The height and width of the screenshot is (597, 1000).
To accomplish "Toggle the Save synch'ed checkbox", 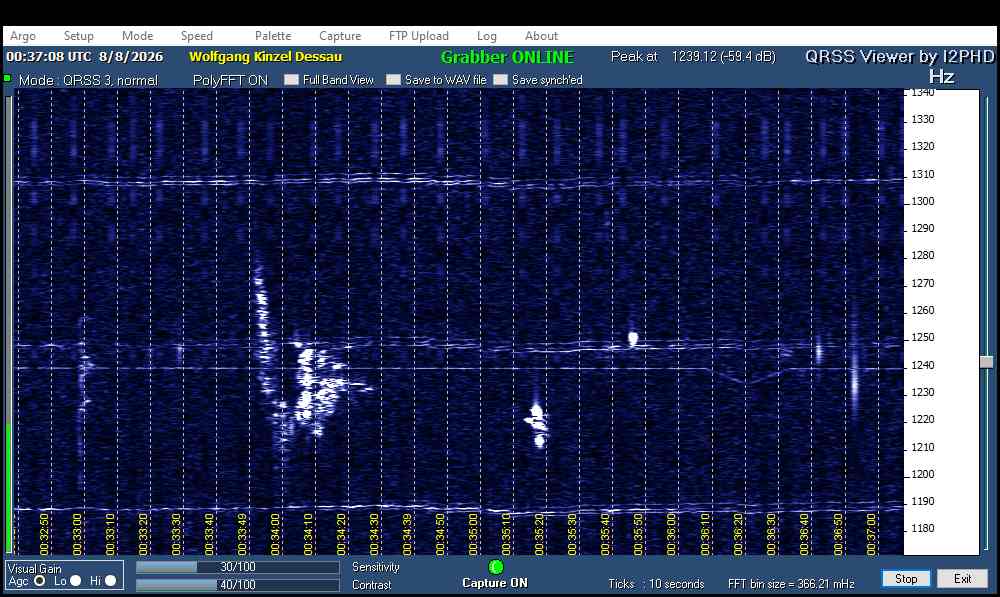I will tap(501, 80).
